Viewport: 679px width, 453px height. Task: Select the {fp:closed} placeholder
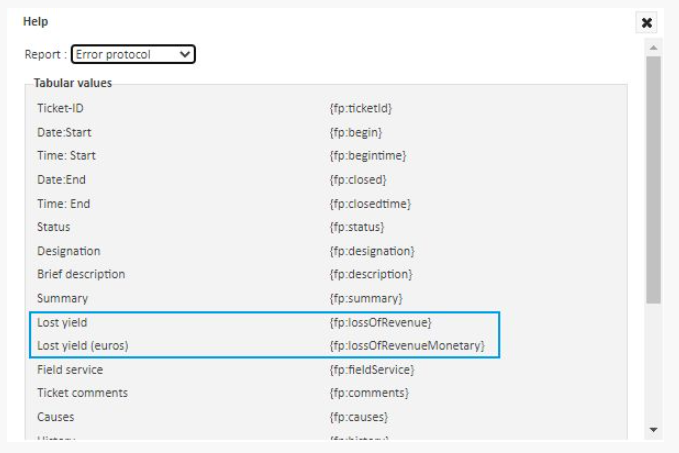[358, 180]
